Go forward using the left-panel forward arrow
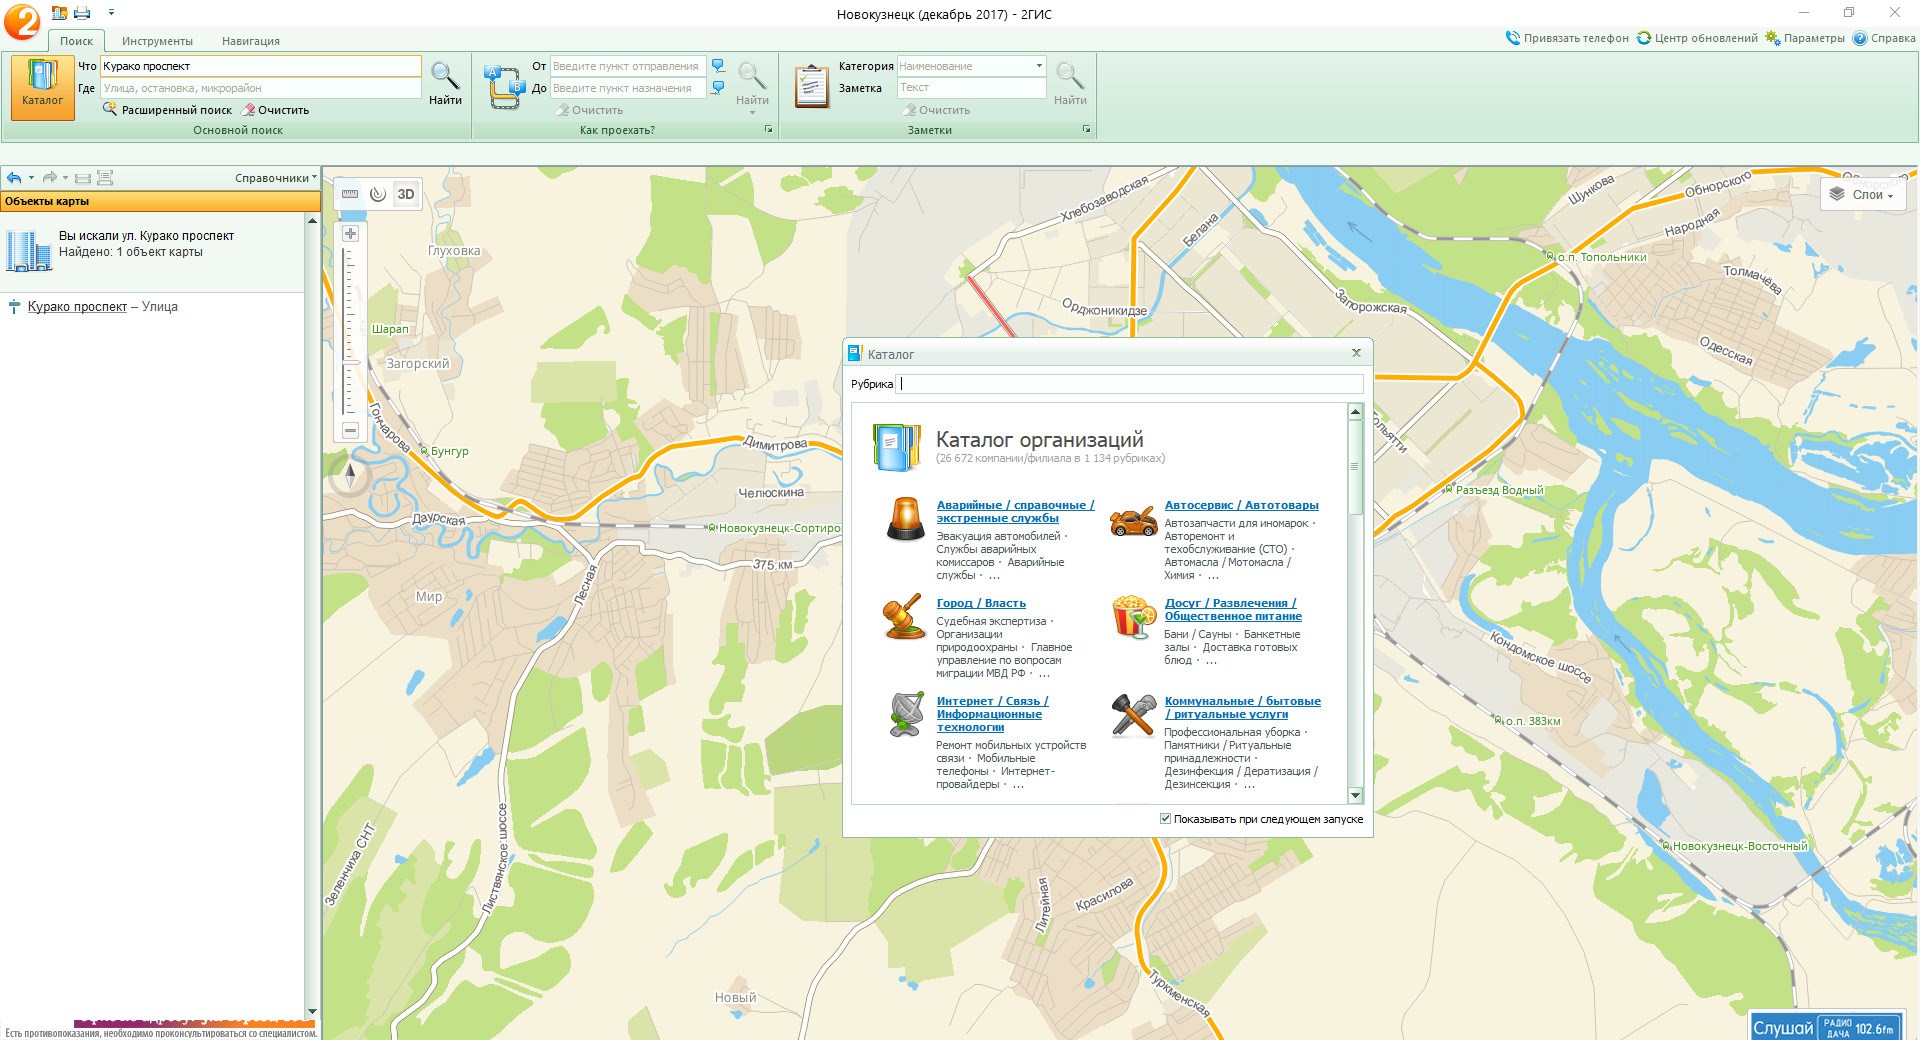This screenshot has height=1040, width=1920. coord(49,178)
